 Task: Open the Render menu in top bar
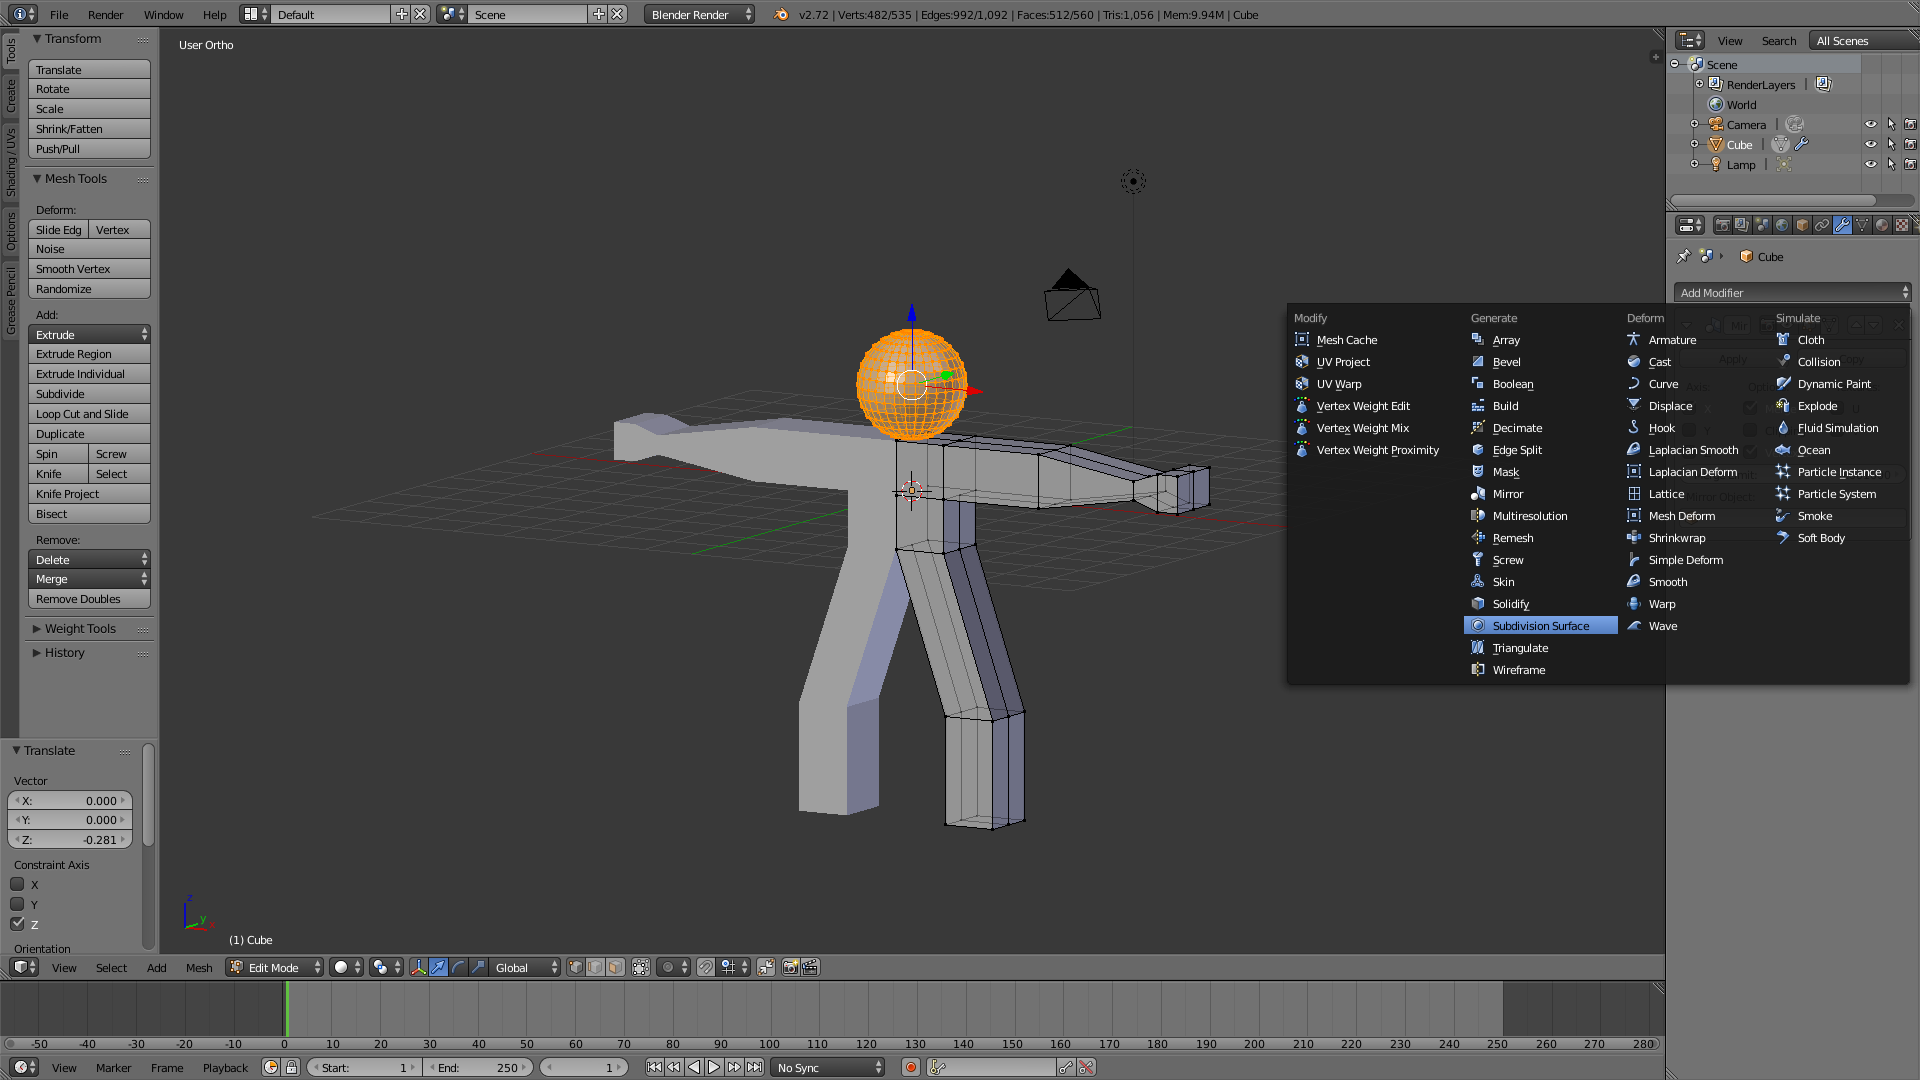point(105,14)
